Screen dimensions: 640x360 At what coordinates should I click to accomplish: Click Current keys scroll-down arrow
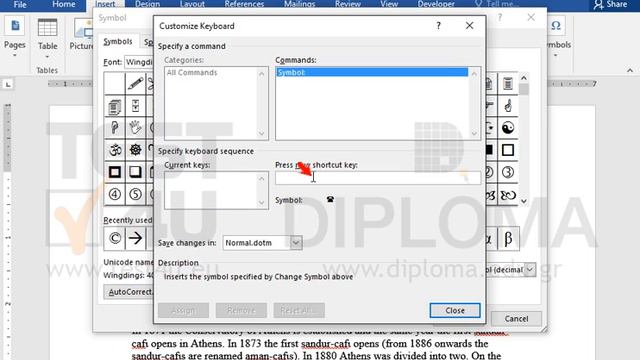(x=262, y=202)
